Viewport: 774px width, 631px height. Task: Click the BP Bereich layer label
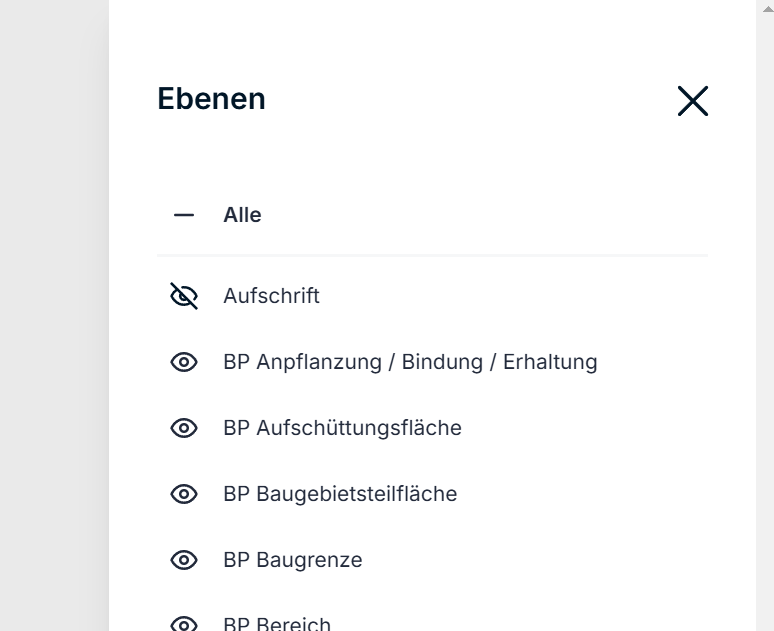click(x=276, y=624)
